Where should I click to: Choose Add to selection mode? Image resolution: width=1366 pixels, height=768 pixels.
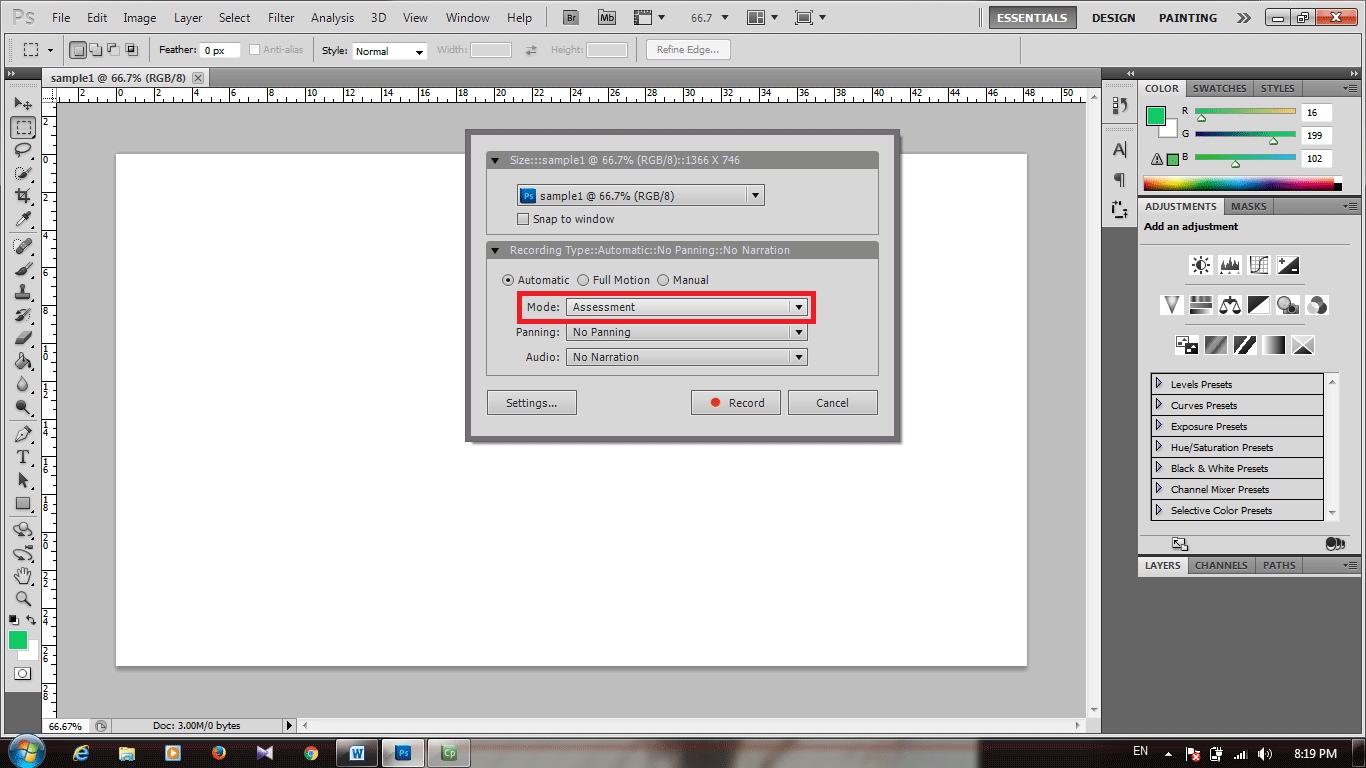coord(97,50)
